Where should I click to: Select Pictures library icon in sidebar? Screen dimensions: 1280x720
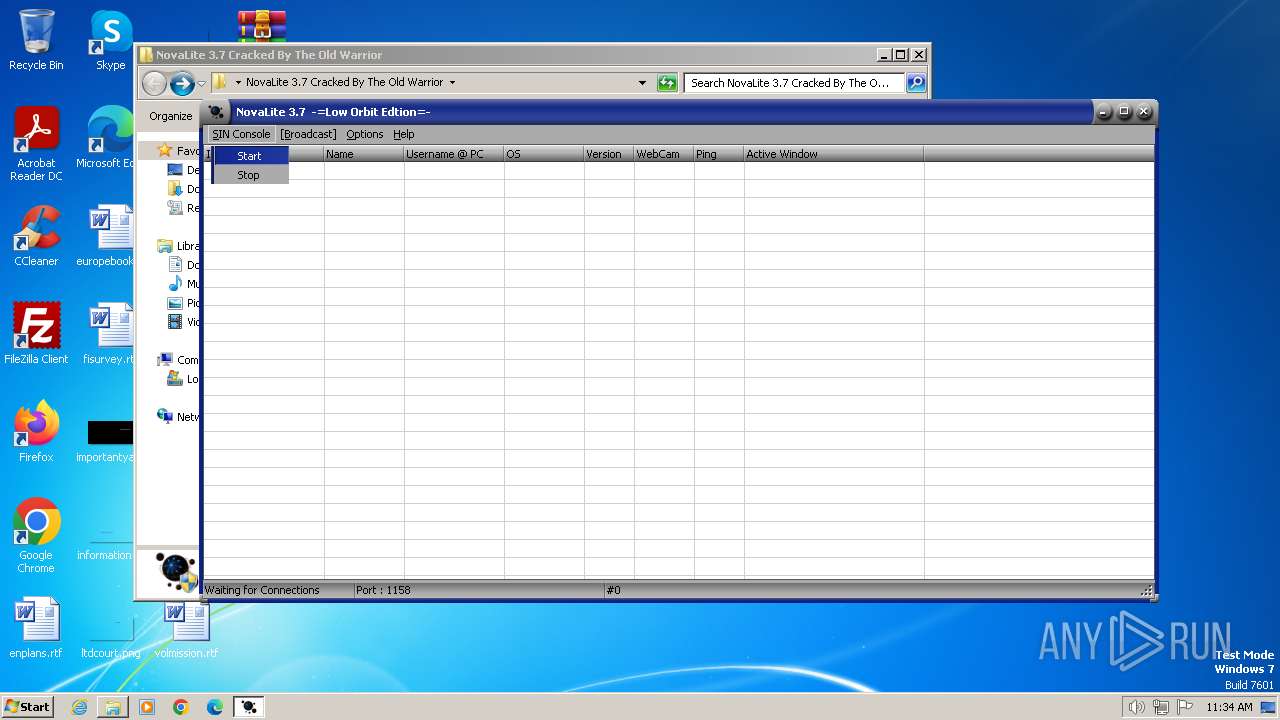coord(175,303)
